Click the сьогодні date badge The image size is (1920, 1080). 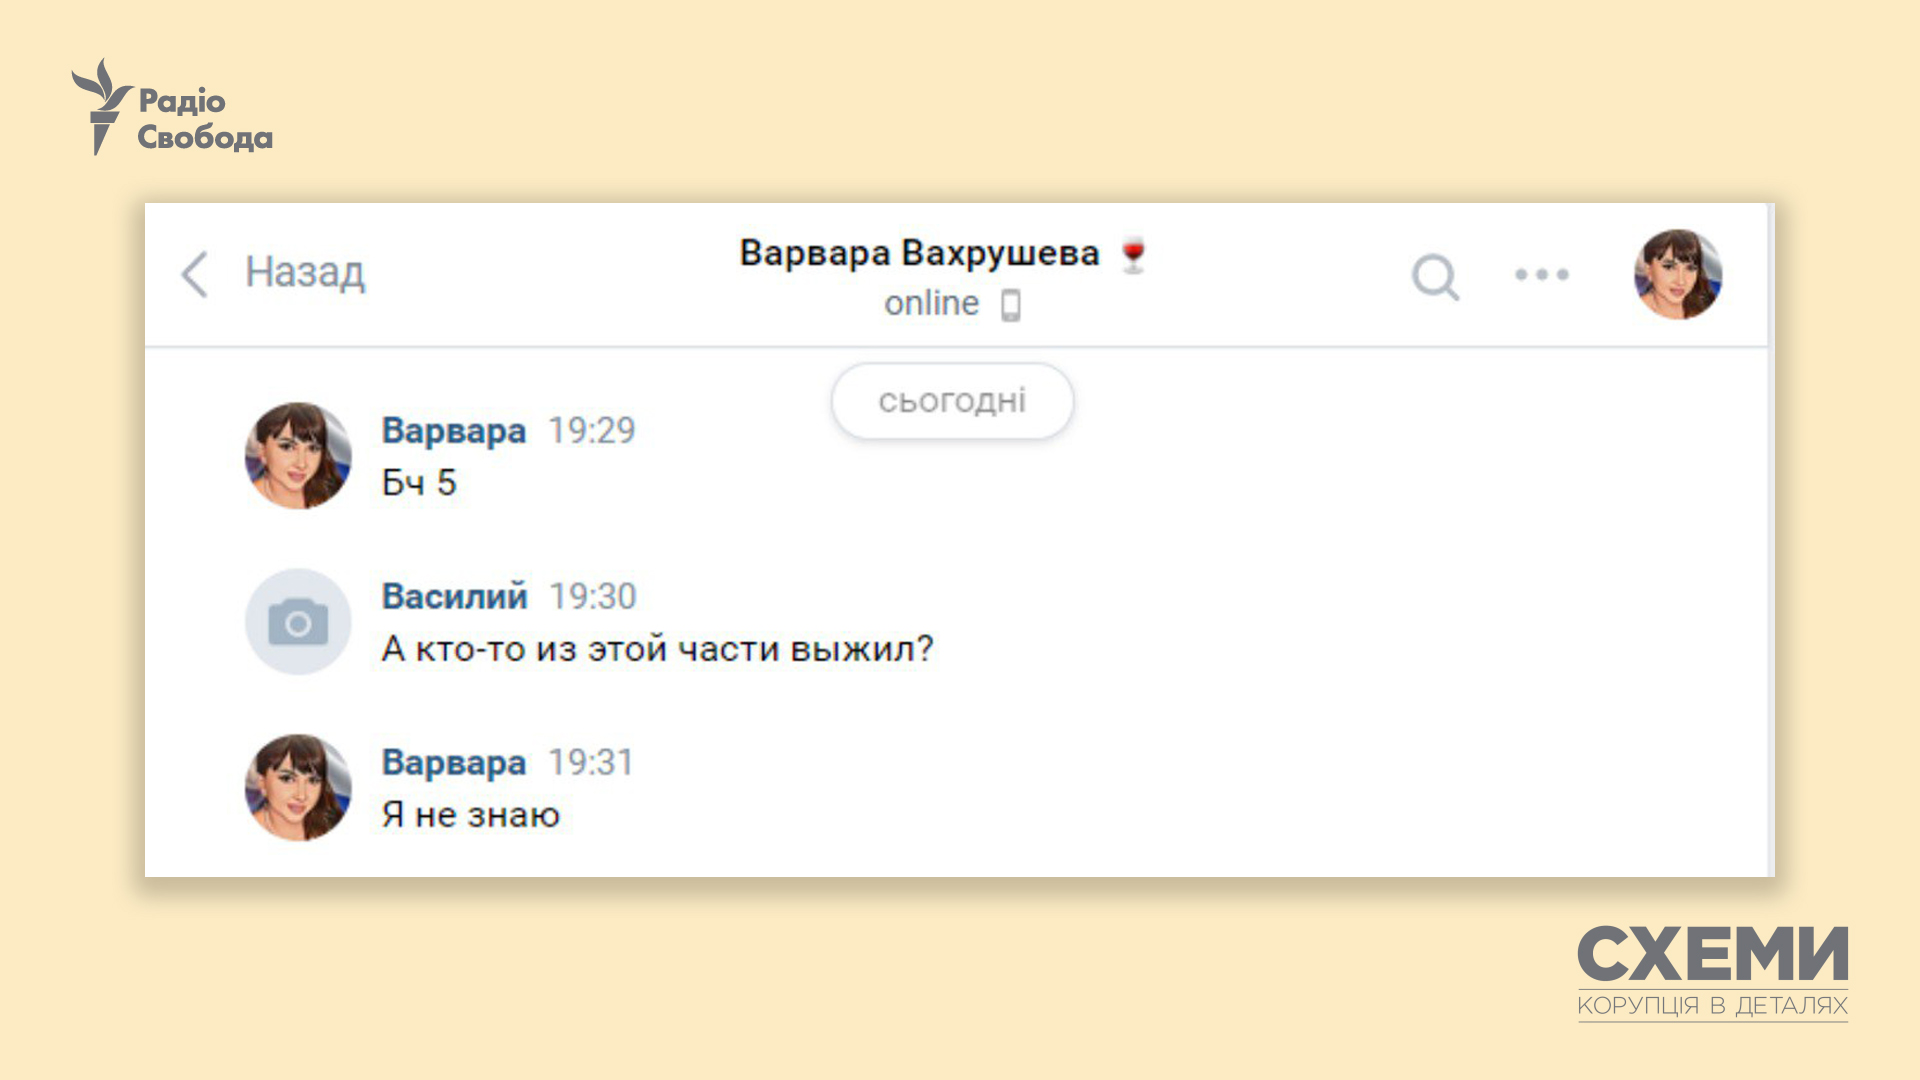[952, 401]
